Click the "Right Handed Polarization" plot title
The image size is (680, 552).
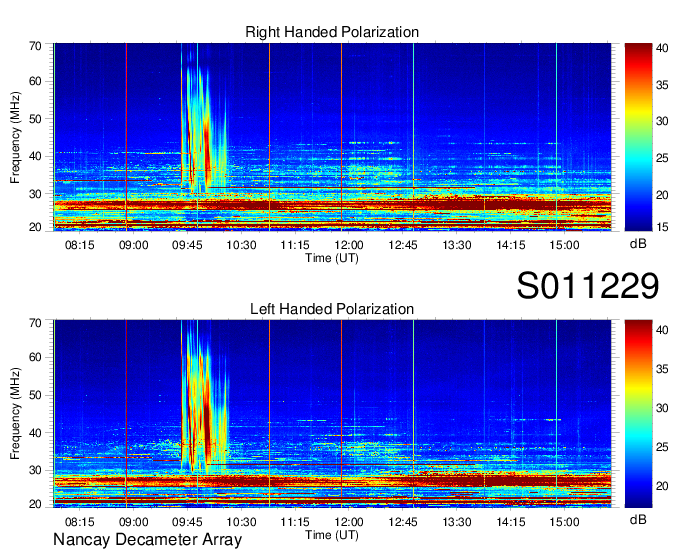332,32
